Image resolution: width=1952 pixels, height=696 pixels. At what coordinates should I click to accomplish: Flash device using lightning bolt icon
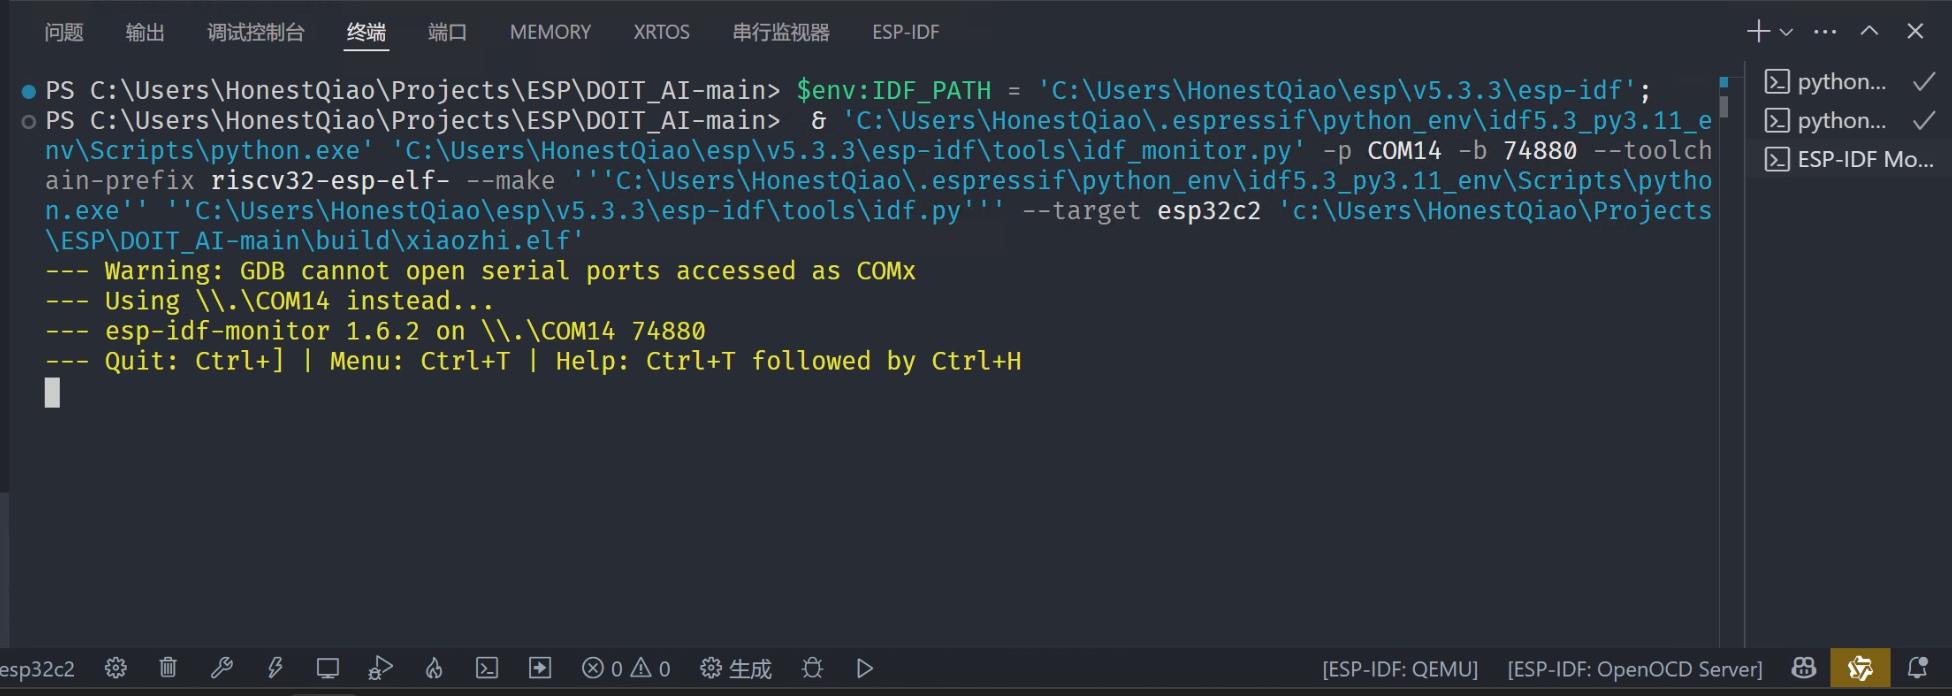click(275, 668)
